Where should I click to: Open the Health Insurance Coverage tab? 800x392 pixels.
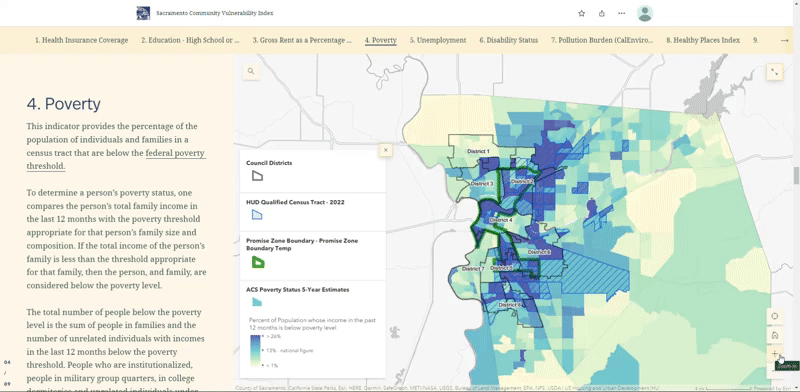pyautogui.click(x=82, y=40)
